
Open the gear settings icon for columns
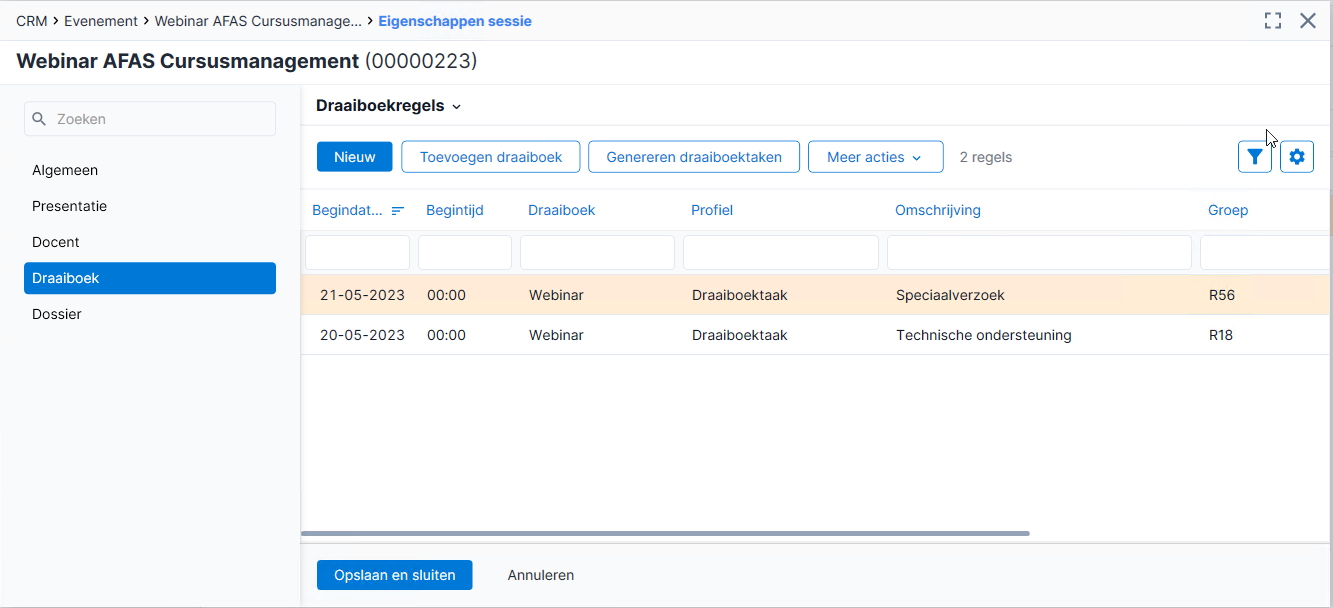click(x=1297, y=157)
